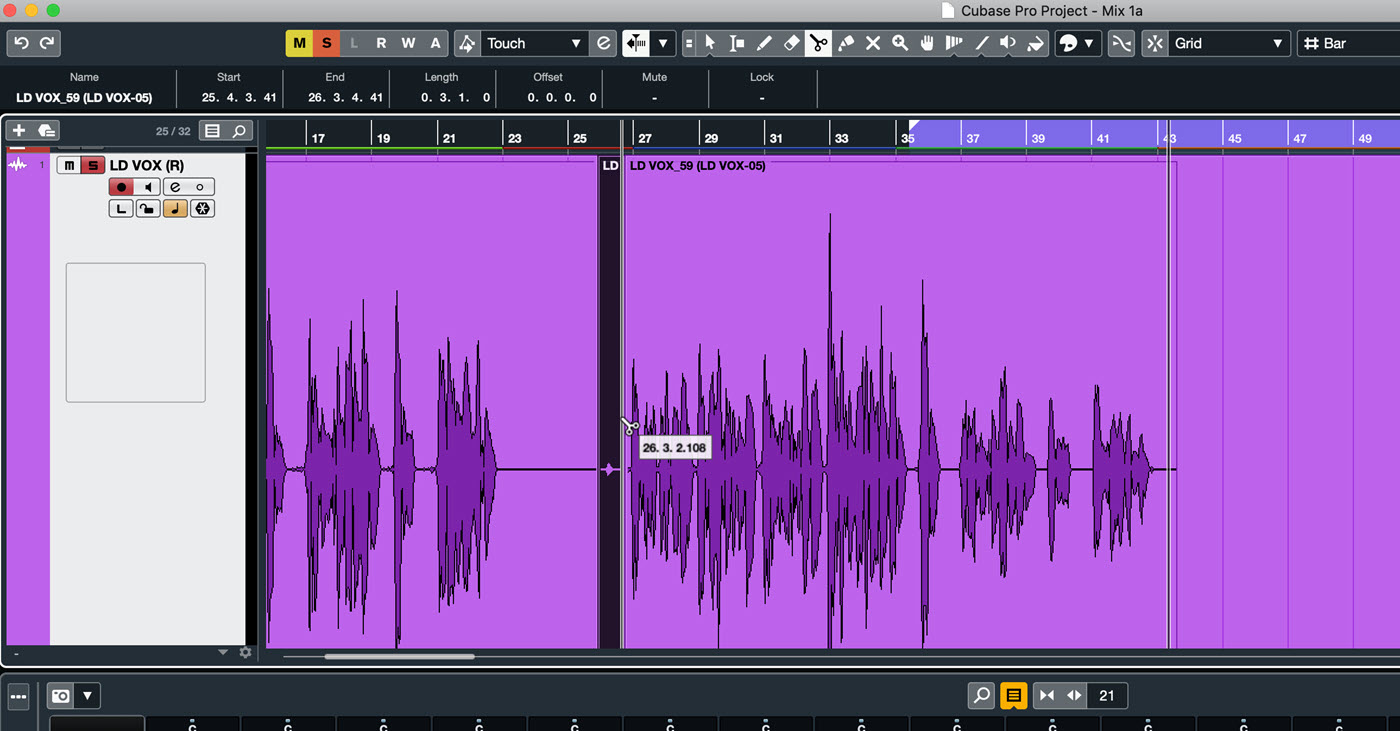This screenshot has width=1400, height=731.
Task: Select the Time Warp tool
Action: coord(954,43)
